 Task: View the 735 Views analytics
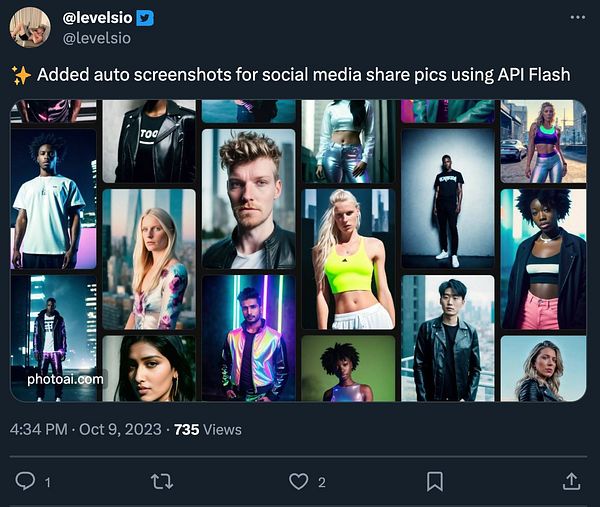point(208,429)
